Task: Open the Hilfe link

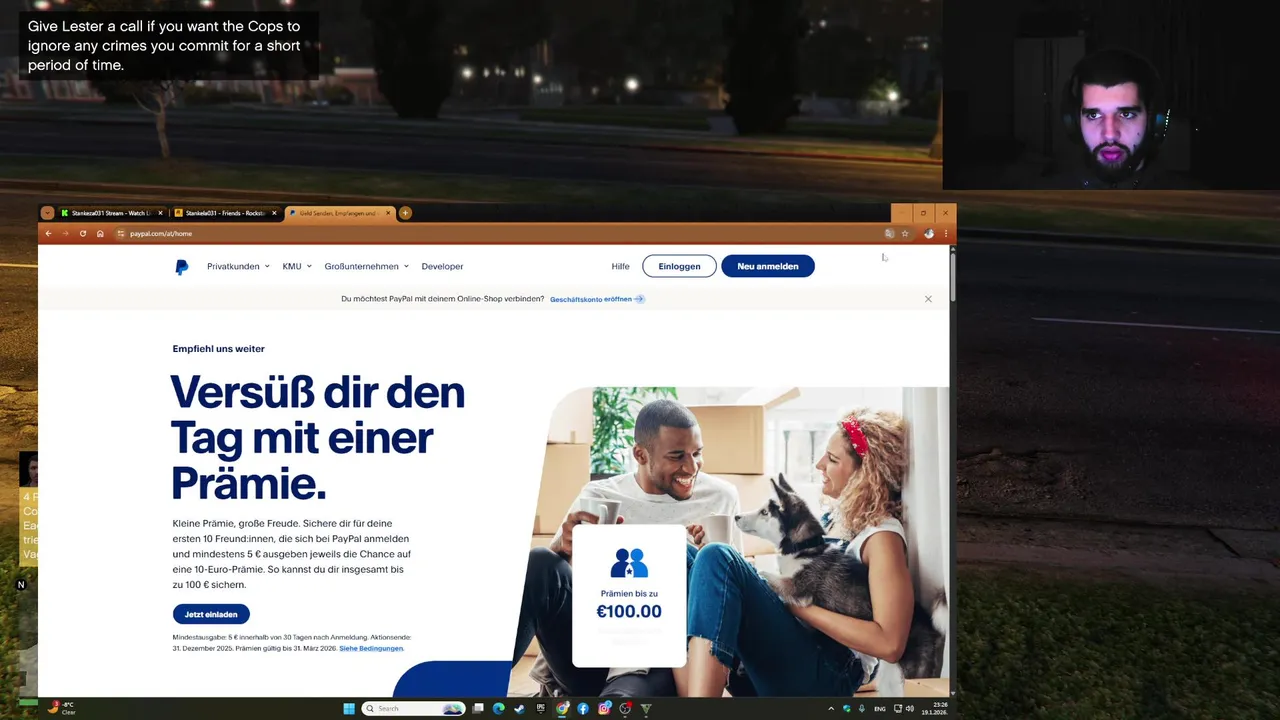Action: pos(621,267)
